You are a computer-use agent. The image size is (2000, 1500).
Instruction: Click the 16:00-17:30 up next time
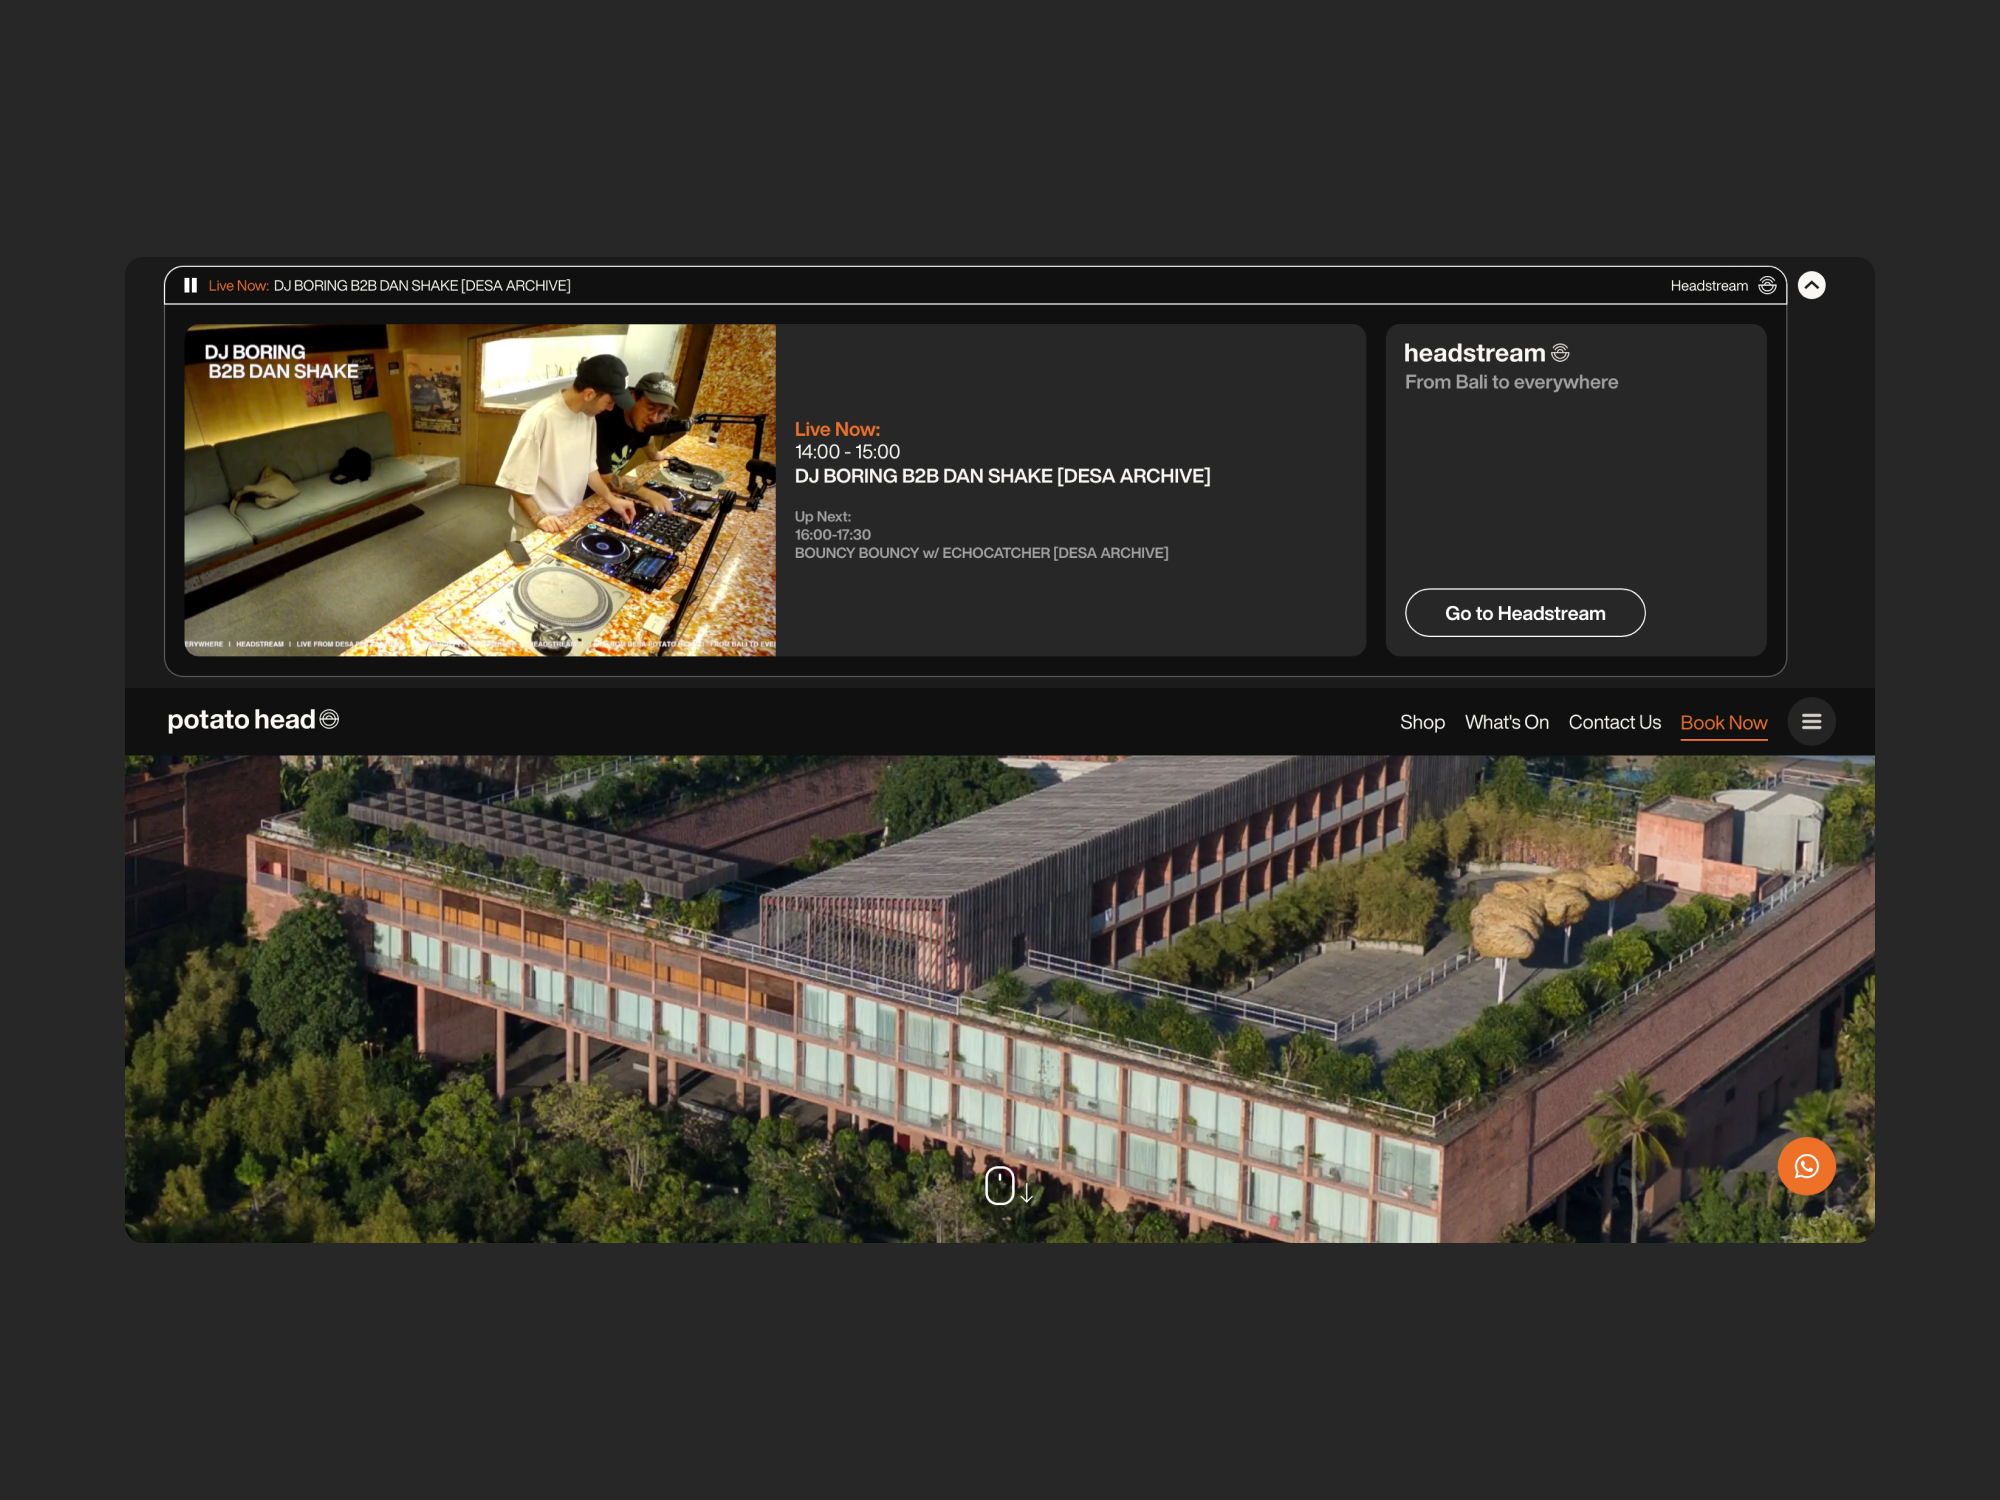click(832, 535)
